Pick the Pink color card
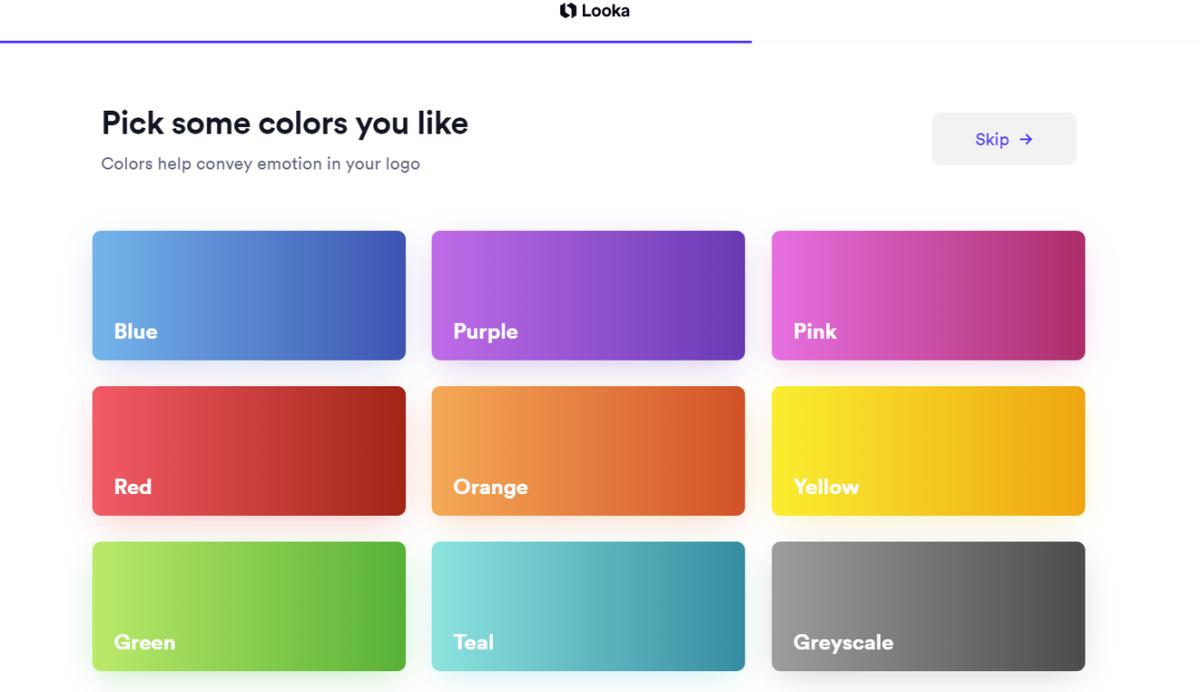This screenshot has height=692, width=1200. click(x=928, y=295)
